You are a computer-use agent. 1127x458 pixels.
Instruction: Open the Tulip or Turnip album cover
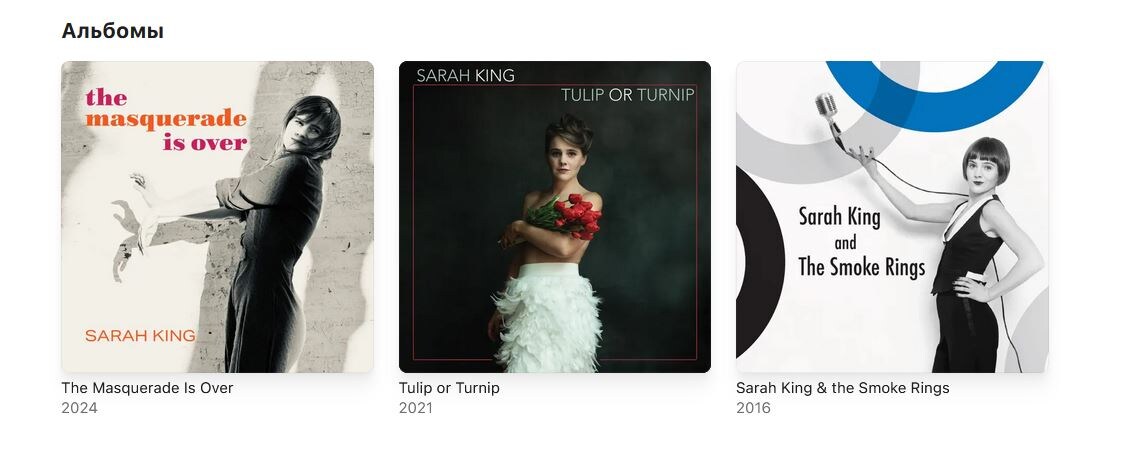coord(555,216)
